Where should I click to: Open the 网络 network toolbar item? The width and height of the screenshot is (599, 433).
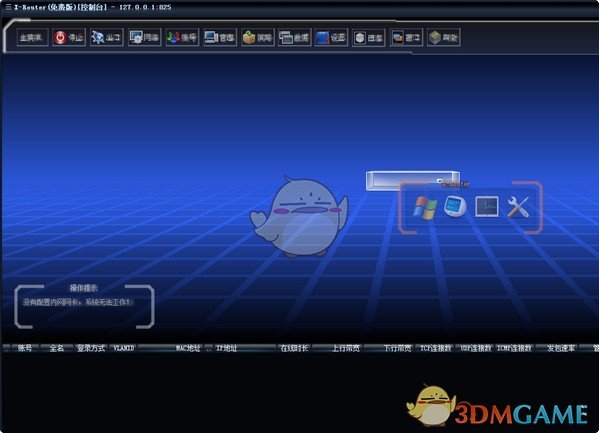pos(144,37)
